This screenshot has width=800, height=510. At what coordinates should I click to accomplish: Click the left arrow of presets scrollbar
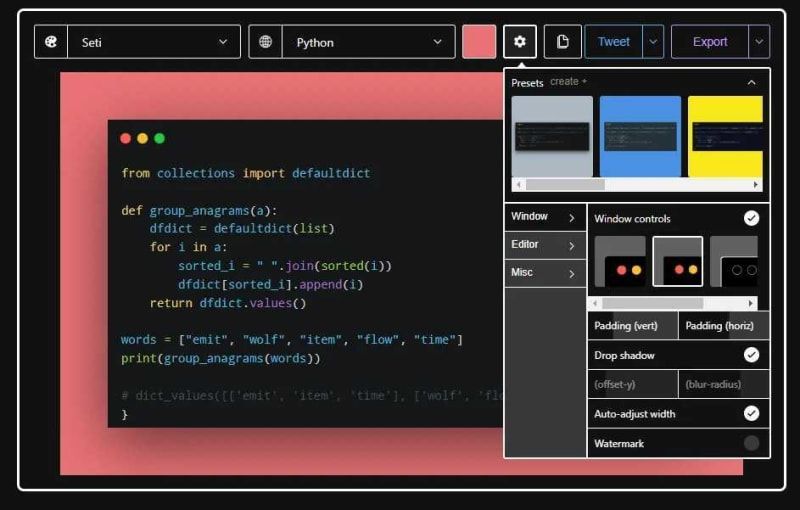click(x=519, y=185)
